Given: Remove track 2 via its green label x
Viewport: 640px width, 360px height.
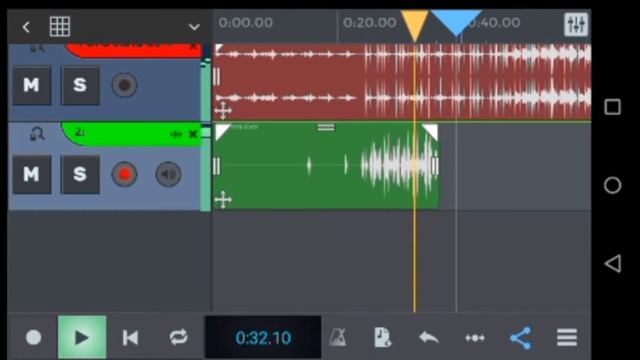Looking at the screenshot, I should (193, 134).
